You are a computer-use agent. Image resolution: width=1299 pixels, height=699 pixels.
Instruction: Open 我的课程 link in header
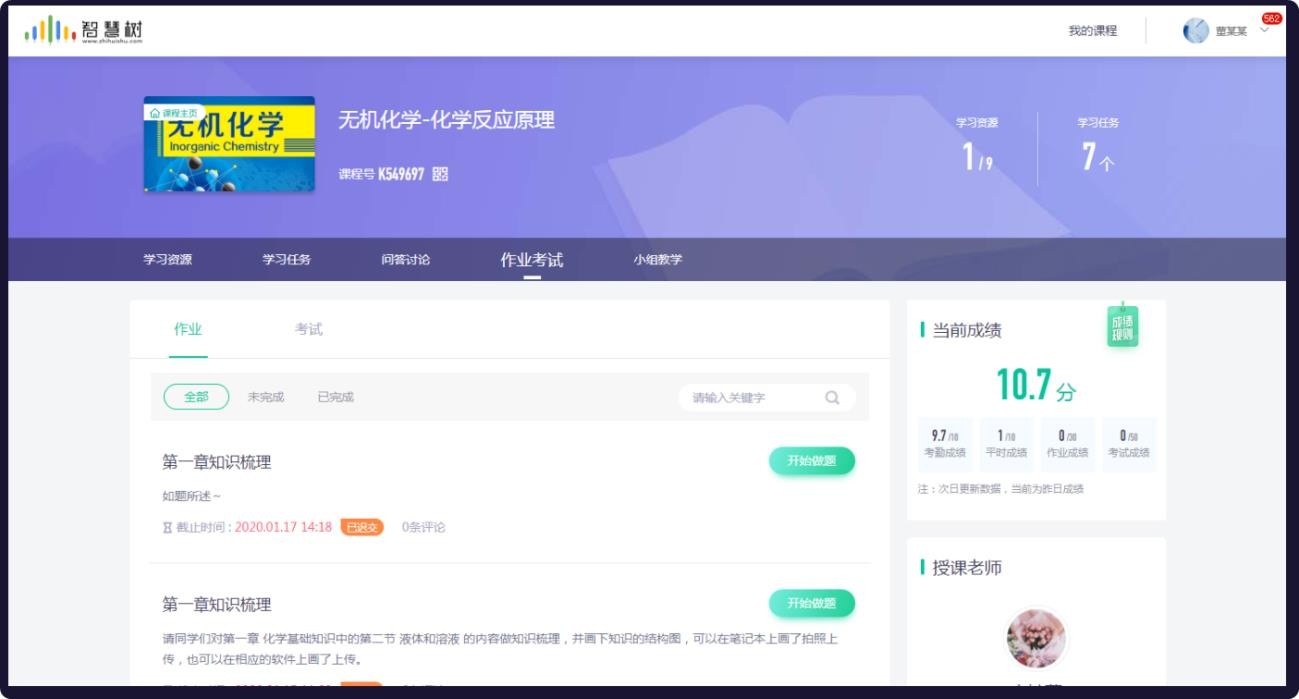pyautogui.click(x=1092, y=31)
